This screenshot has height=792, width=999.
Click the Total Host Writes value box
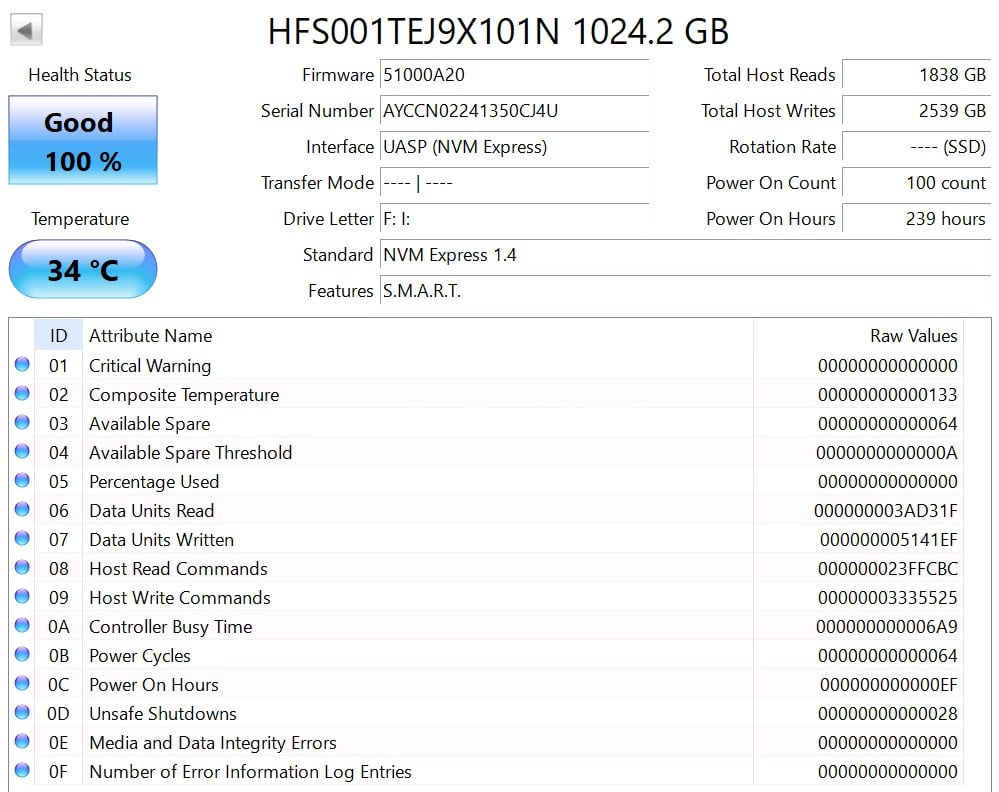[916, 111]
